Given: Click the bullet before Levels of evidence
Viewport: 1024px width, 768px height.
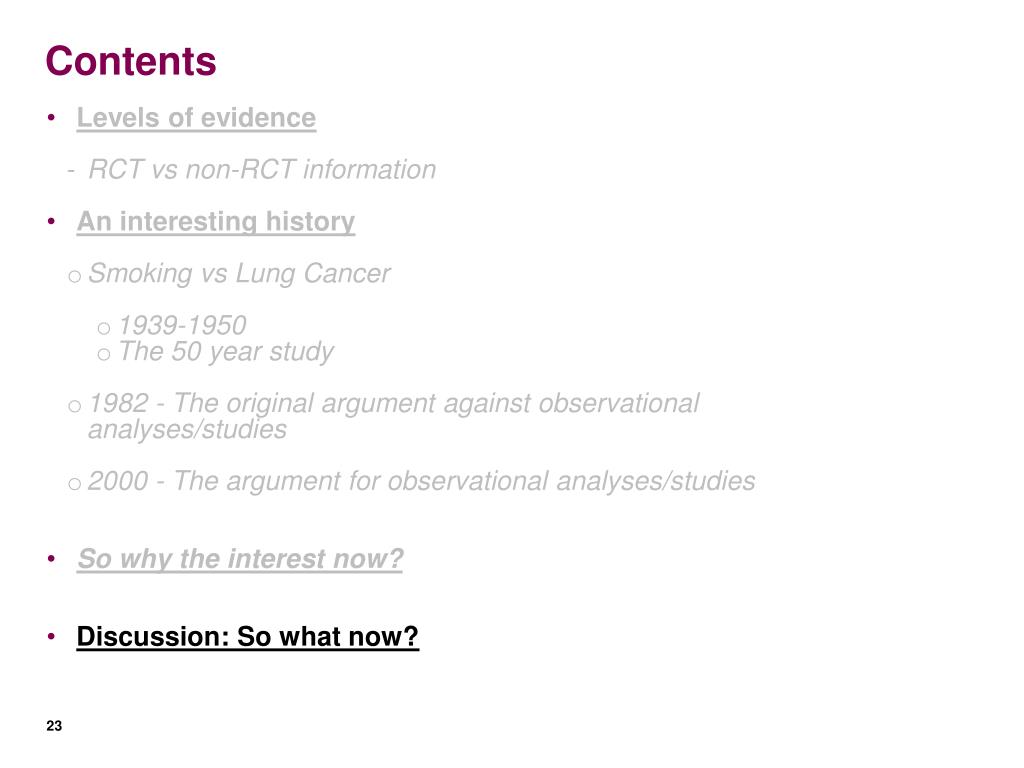Looking at the screenshot, I should click(52, 118).
